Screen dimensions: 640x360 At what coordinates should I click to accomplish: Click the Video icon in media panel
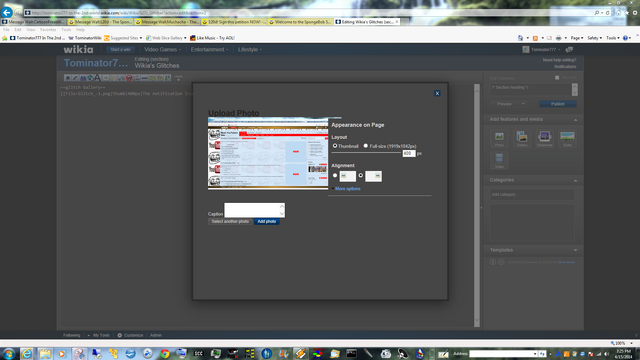coord(499,160)
